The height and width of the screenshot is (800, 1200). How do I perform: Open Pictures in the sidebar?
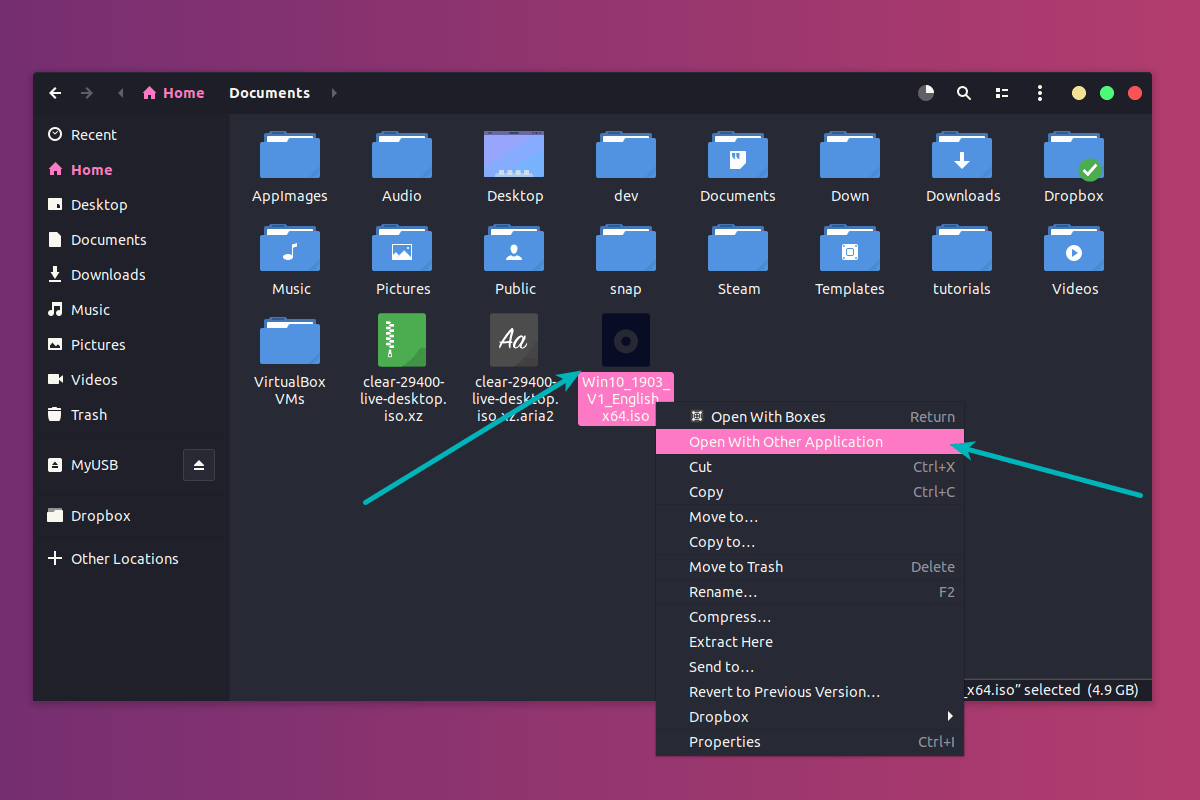point(130,345)
